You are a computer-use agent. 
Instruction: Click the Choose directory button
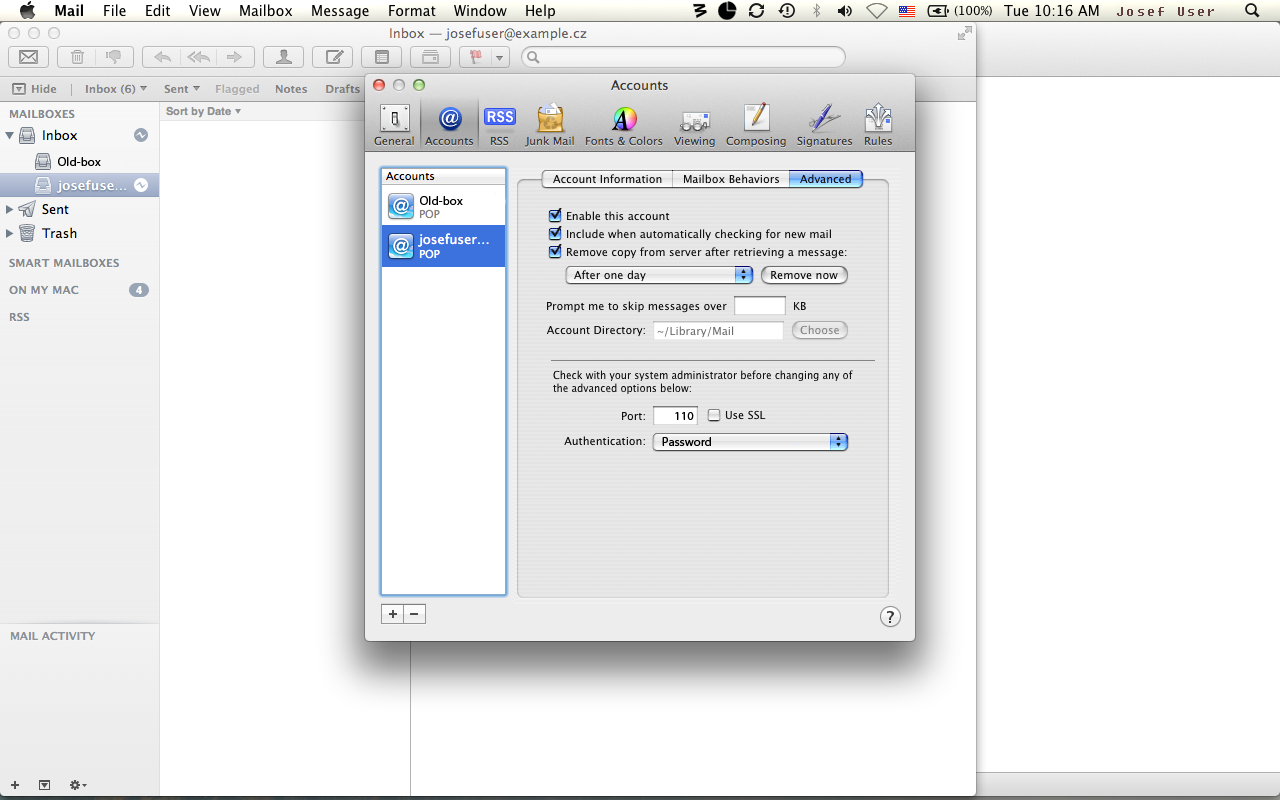(820, 330)
